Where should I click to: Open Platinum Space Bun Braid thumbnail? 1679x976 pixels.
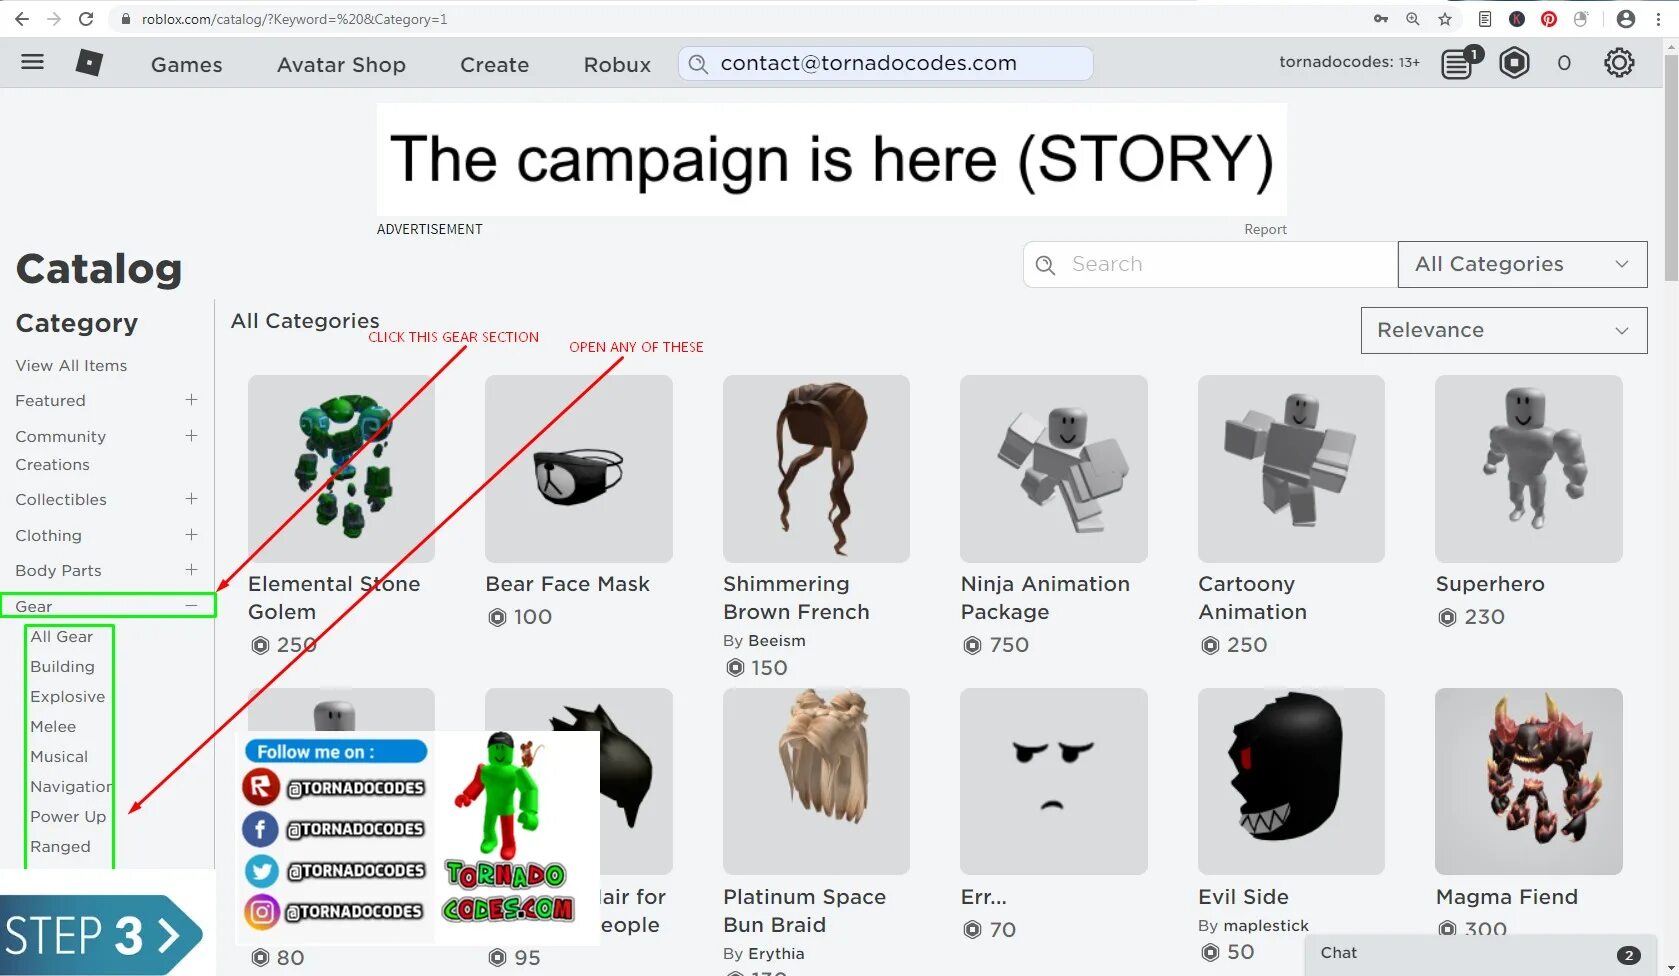click(x=816, y=781)
